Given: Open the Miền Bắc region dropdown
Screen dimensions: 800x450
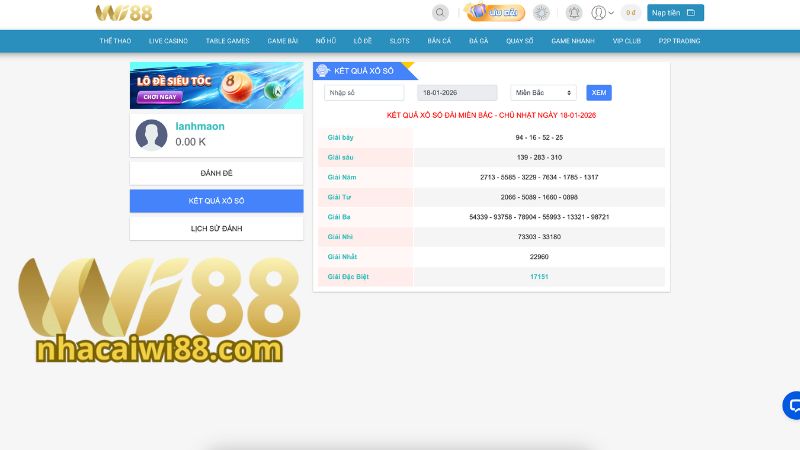Looking at the screenshot, I should [543, 93].
